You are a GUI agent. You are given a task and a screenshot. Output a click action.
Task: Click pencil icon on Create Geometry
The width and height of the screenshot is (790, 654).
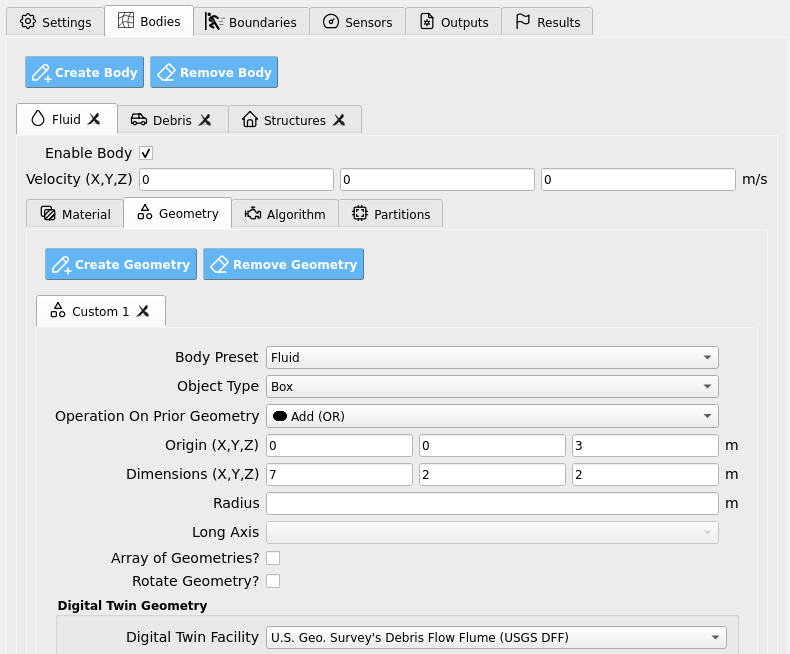62,265
